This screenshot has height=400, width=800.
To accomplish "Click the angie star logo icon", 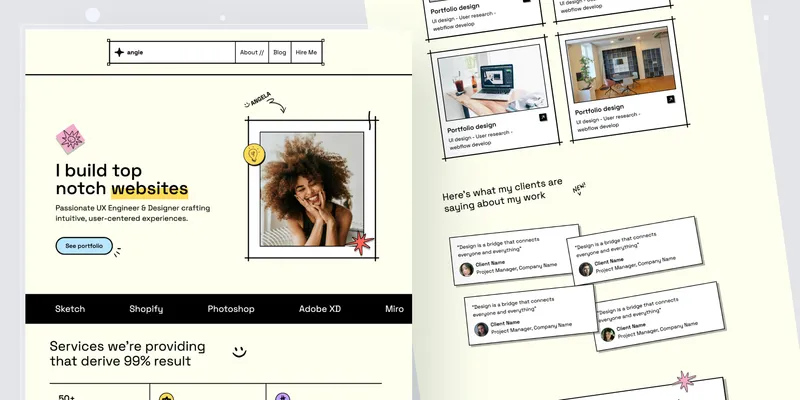I will [119, 52].
